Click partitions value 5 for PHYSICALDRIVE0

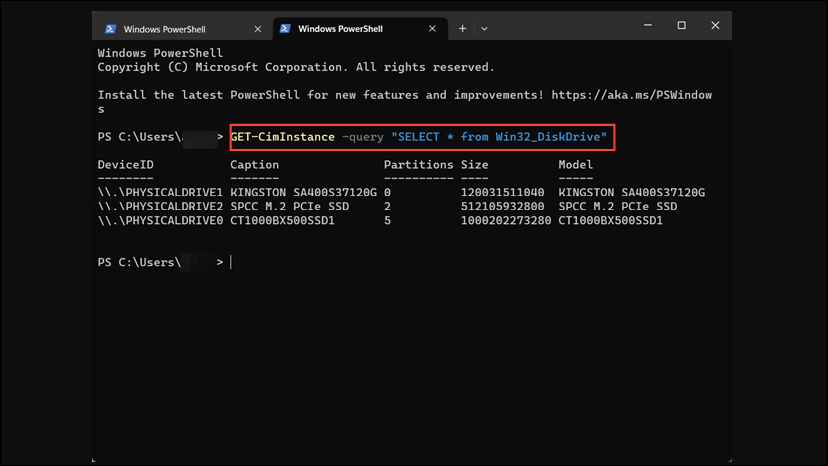click(388, 221)
